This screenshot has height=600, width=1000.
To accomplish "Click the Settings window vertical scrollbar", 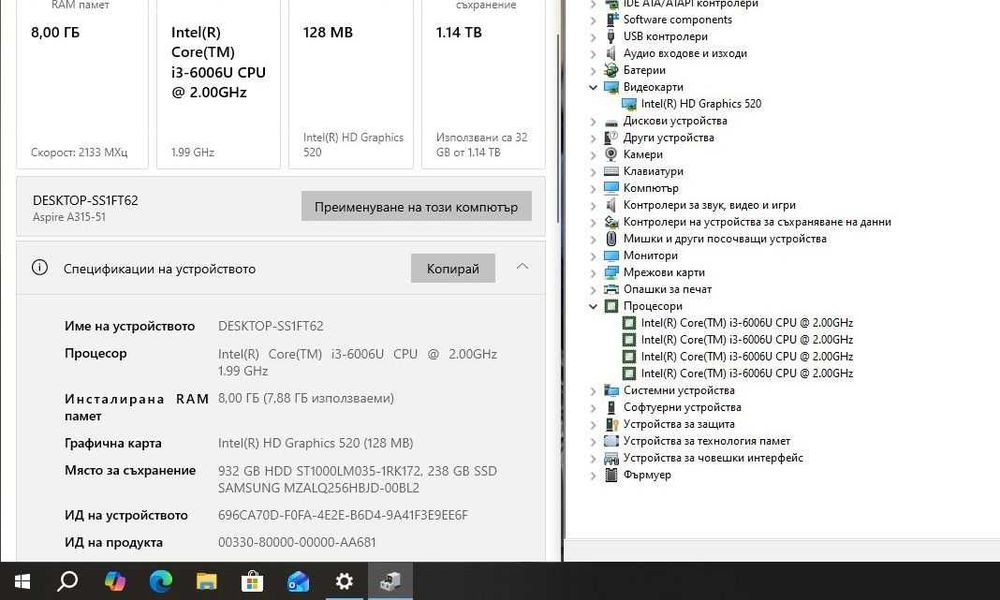I will pyautogui.click(x=557, y=128).
